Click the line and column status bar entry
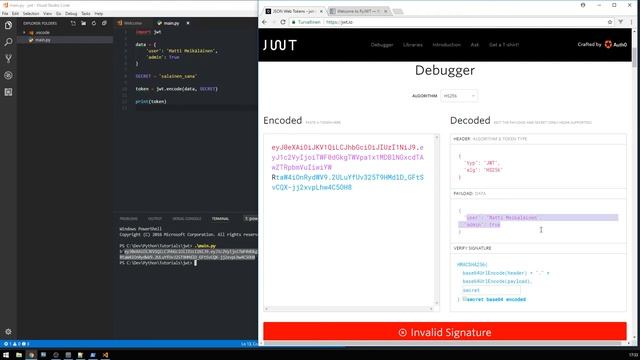Viewport: 640px width, 360px height. (248, 344)
